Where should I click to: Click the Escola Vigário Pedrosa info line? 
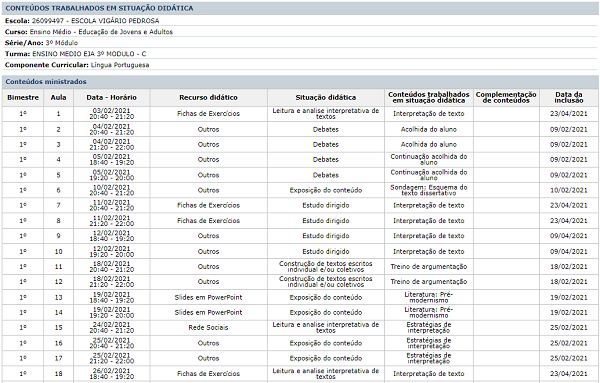coord(82,21)
